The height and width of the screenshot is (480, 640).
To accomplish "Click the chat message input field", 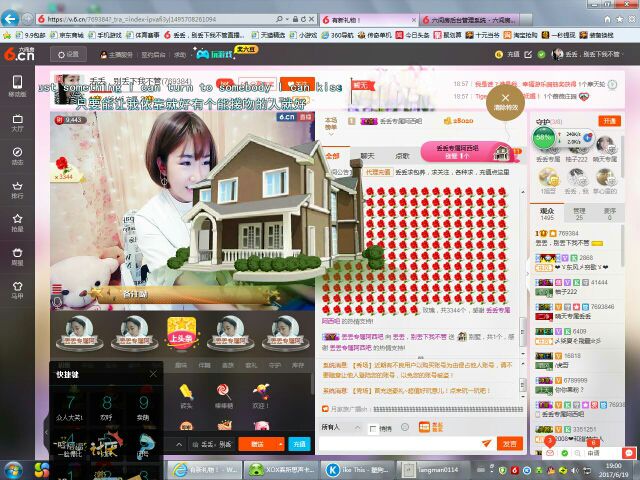I will (x=398, y=443).
